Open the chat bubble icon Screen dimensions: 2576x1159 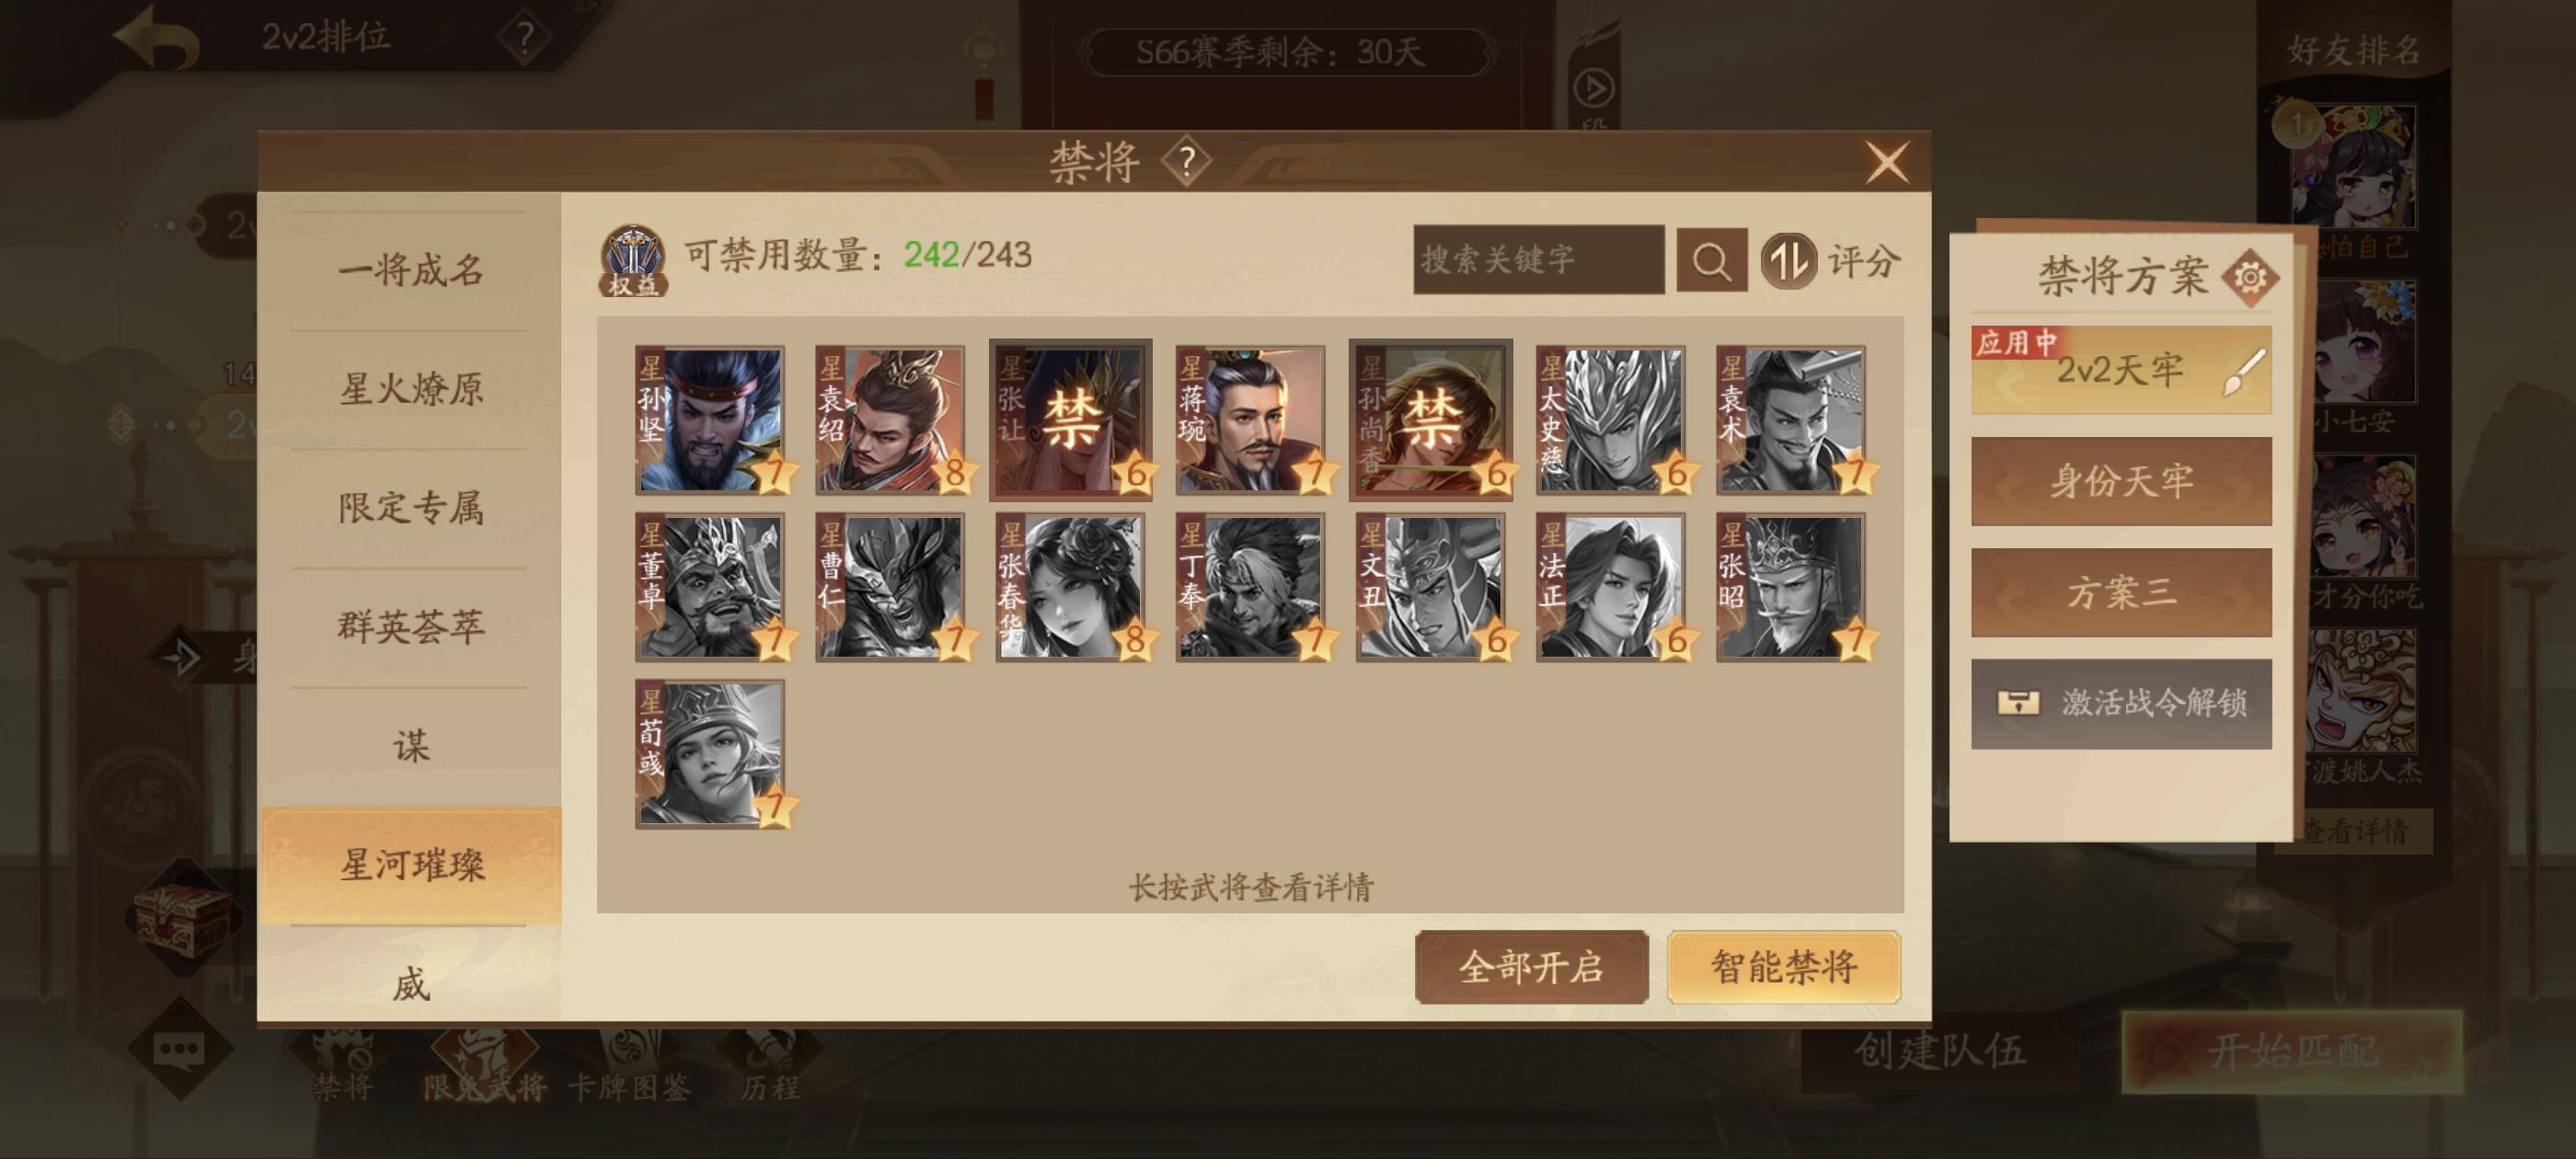point(180,1049)
